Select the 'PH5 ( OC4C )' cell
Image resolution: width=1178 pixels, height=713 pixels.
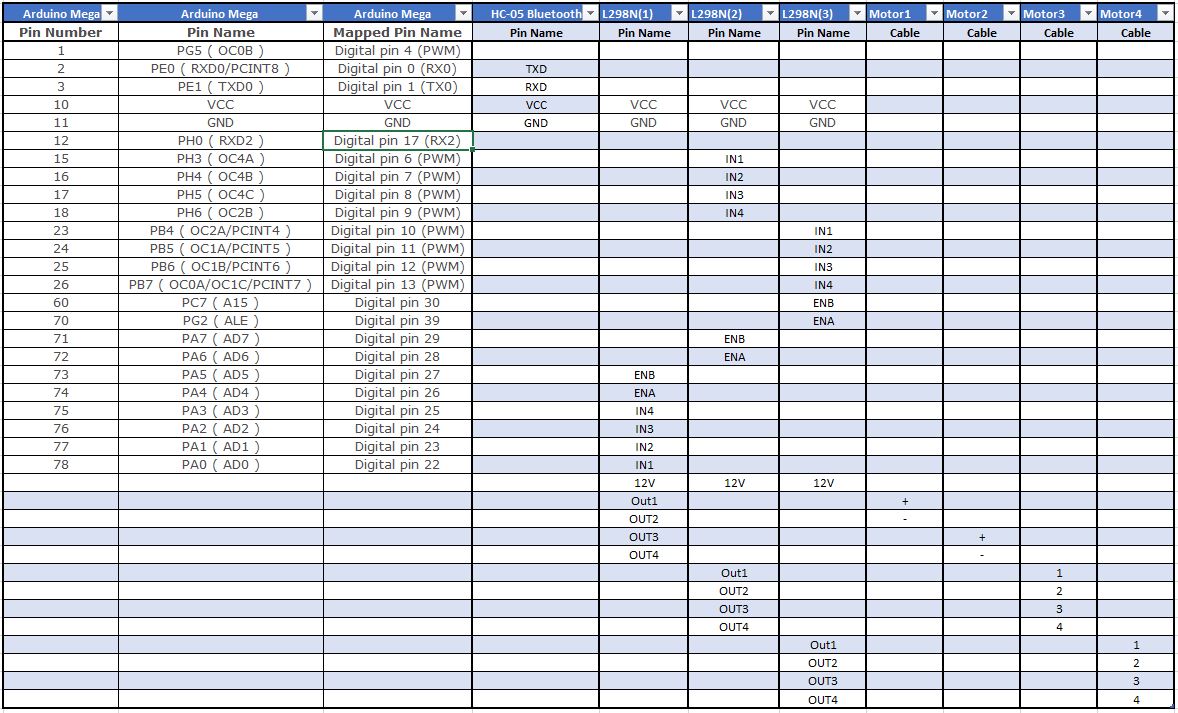(x=221, y=195)
